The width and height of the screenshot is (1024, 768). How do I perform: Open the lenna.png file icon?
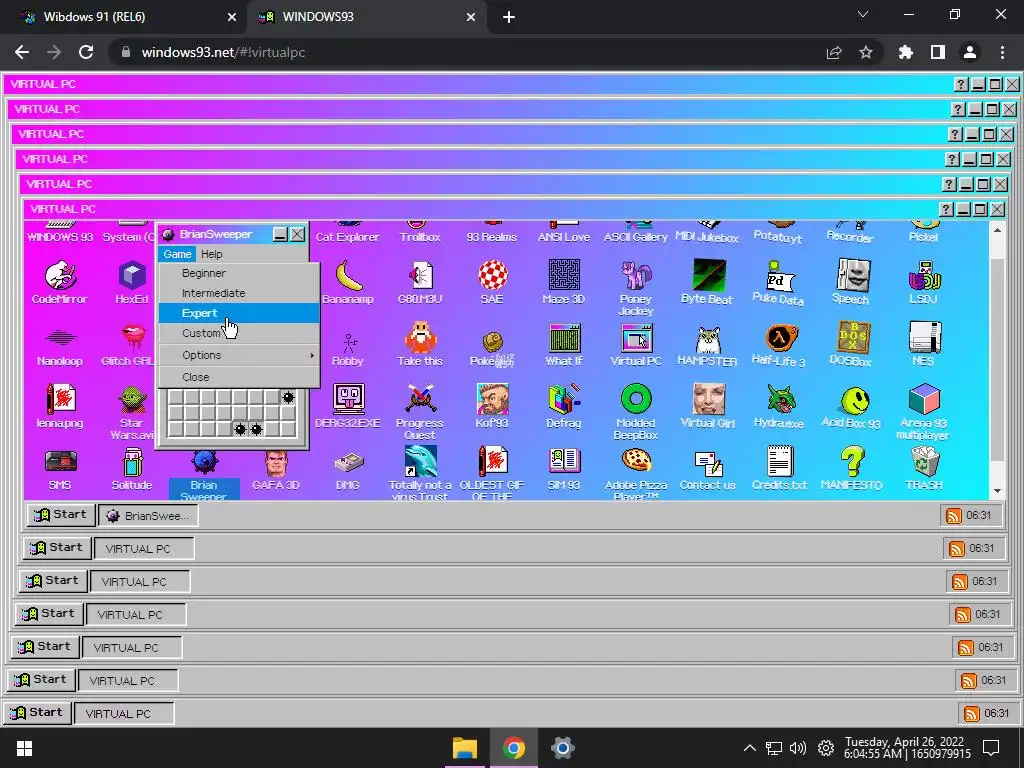(59, 406)
